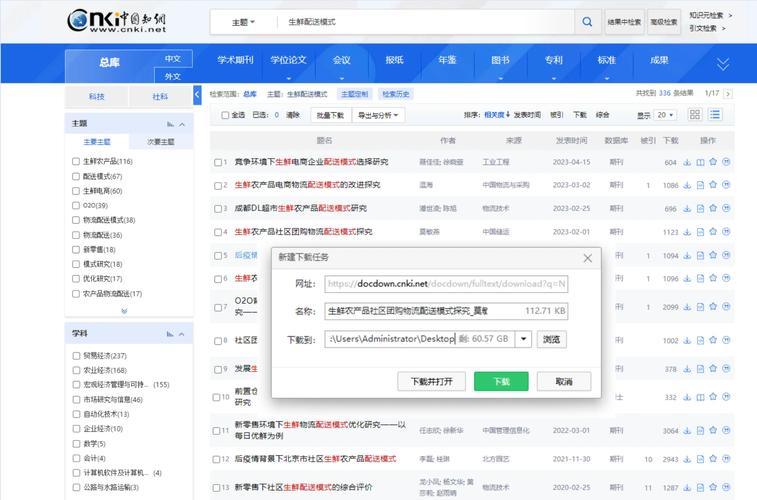Viewport: 757px width, 500px height.
Task: Open the 主题 search field dropdown
Action: (x=243, y=22)
